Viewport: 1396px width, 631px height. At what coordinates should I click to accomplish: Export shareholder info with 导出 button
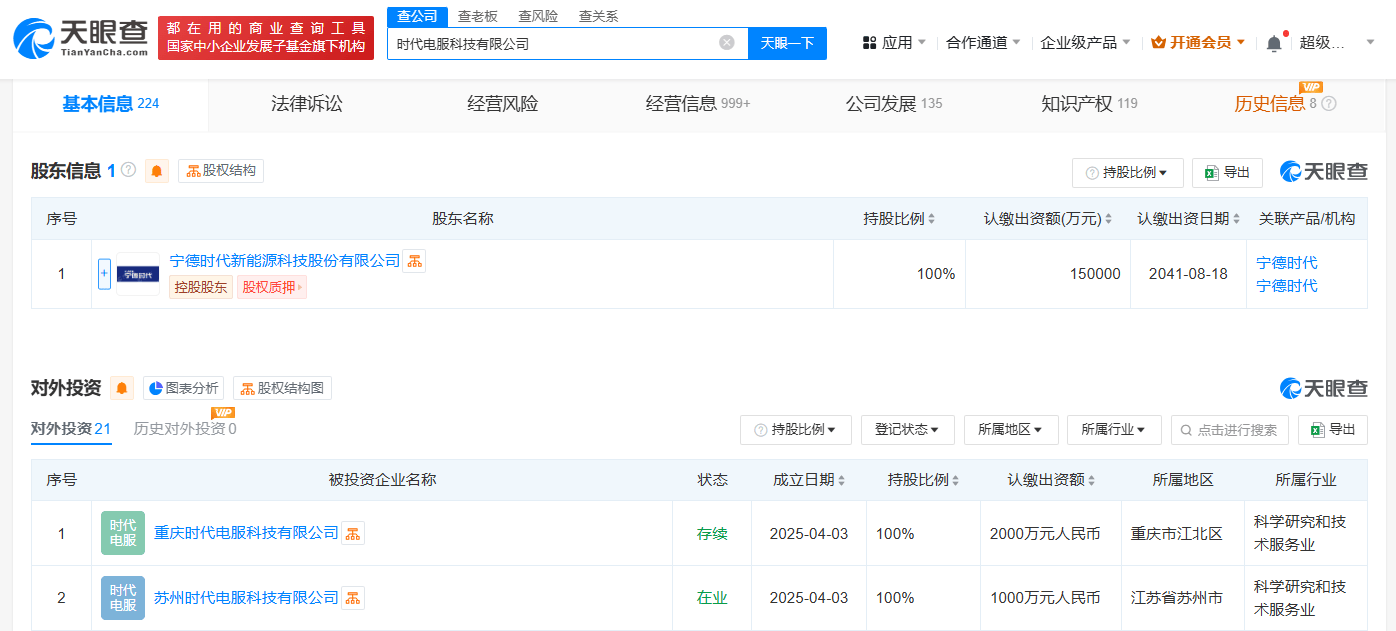[x=1227, y=172]
